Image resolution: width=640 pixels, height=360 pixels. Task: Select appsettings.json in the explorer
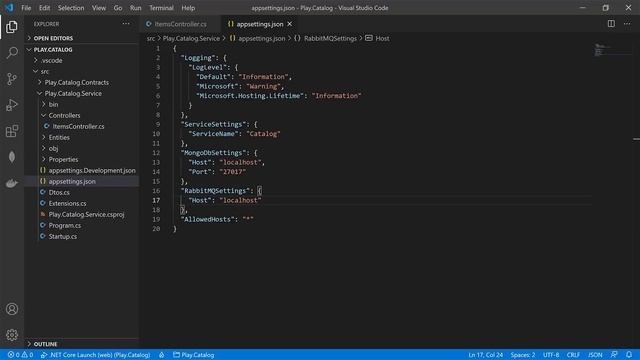82,182
